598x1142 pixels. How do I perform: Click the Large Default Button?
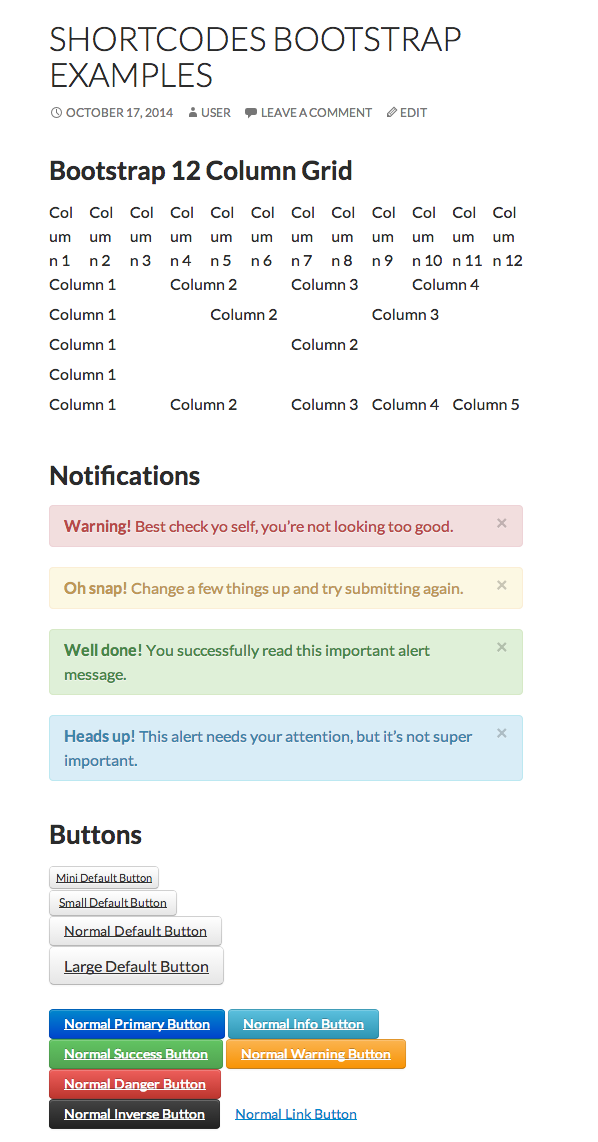tap(136, 966)
